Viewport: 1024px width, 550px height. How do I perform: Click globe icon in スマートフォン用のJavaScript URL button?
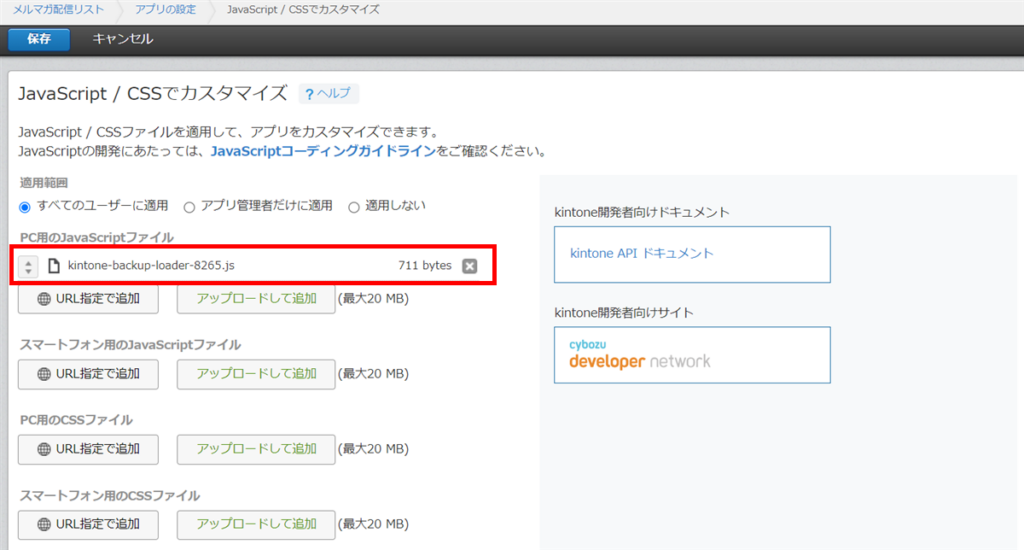44,374
